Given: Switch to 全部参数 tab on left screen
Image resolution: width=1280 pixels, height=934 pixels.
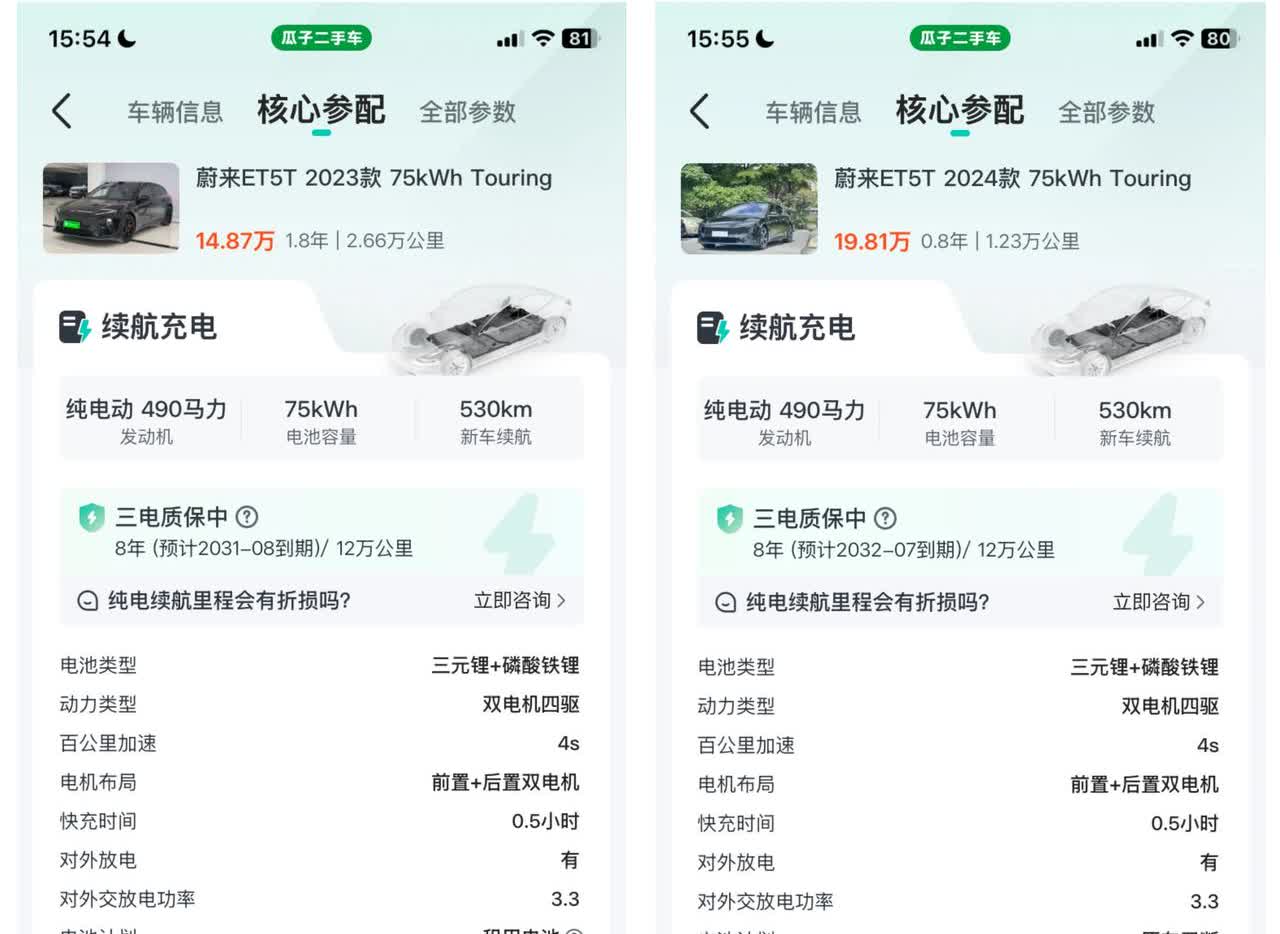Looking at the screenshot, I should [467, 112].
